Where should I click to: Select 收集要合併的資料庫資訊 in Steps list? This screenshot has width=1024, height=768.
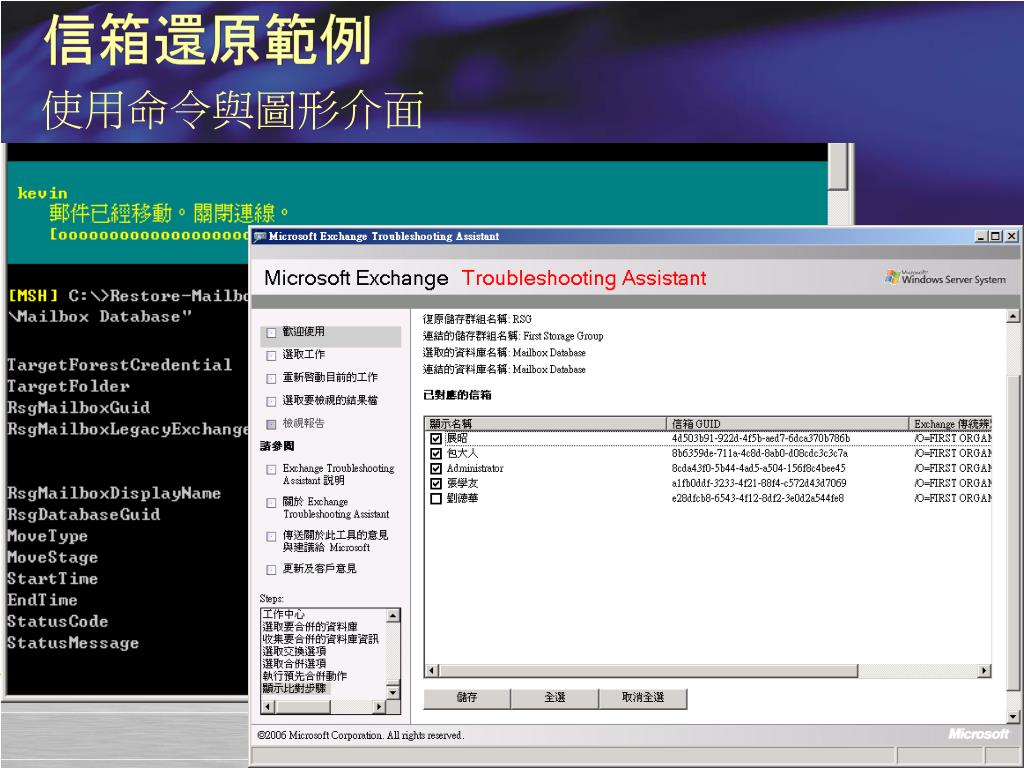(321, 639)
